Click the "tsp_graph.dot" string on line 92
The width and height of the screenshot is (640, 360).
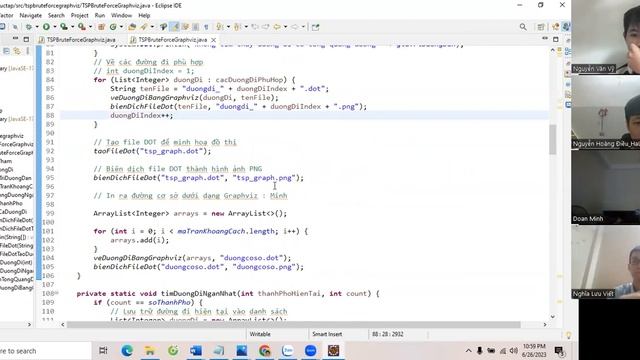click(172, 151)
